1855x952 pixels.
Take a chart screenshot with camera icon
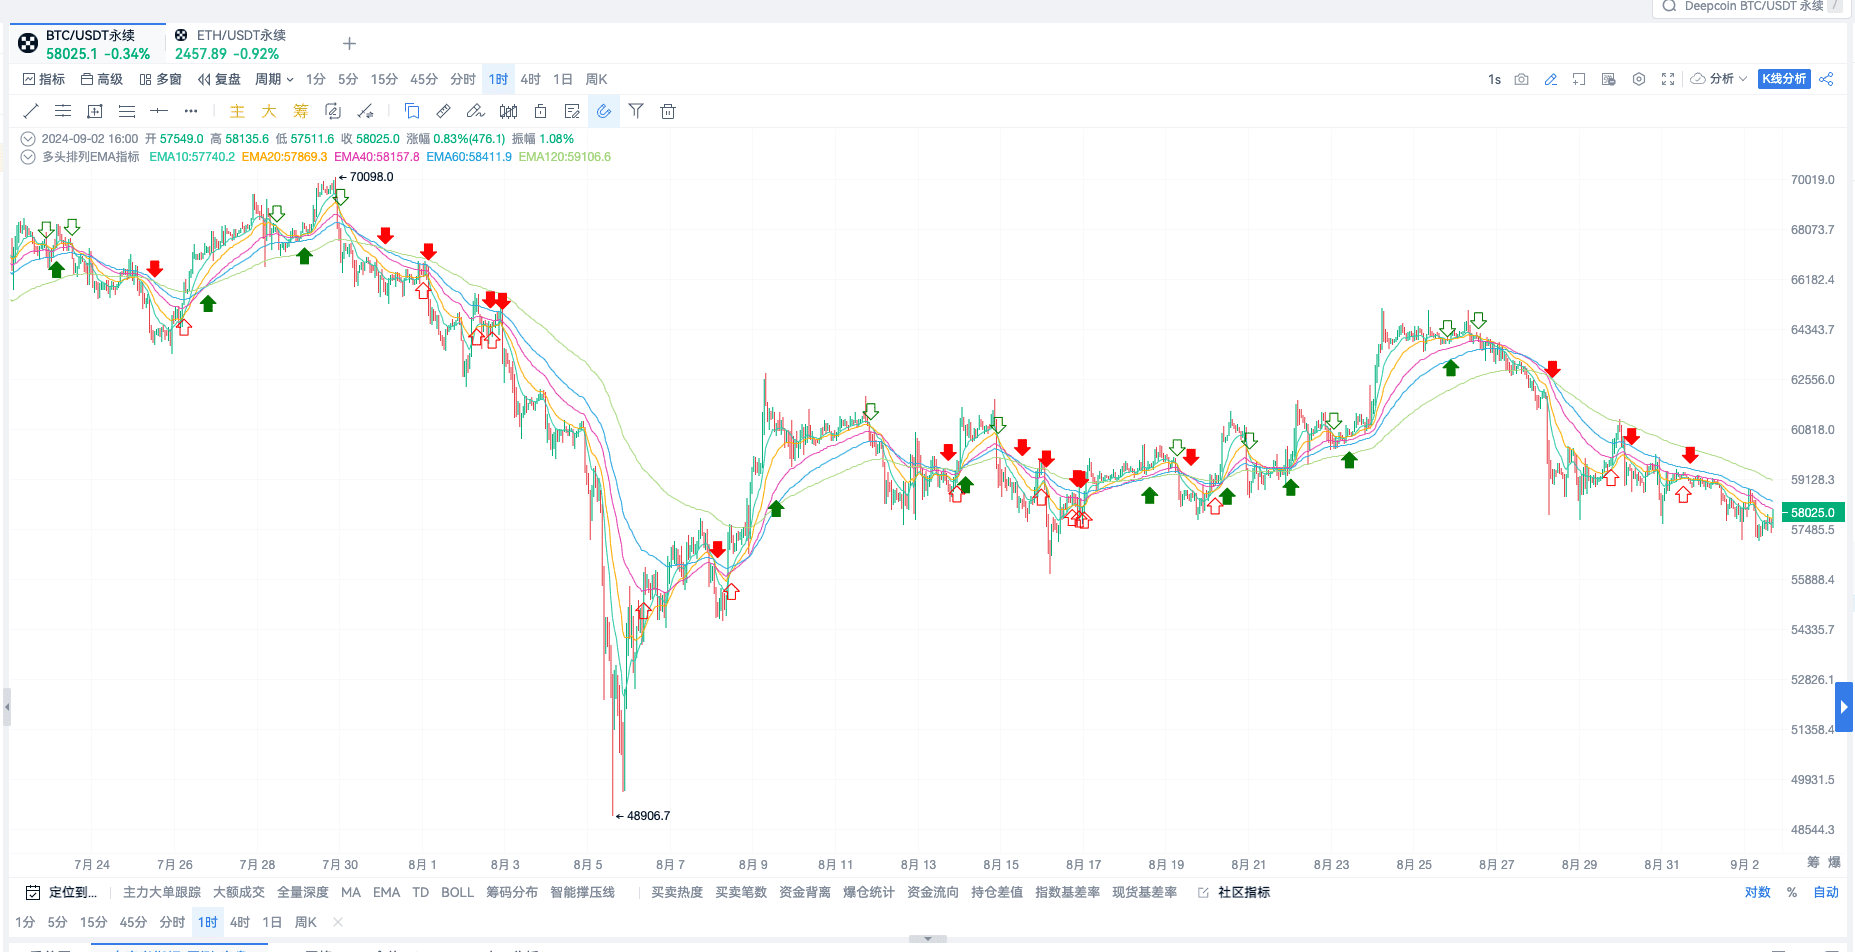(1521, 79)
